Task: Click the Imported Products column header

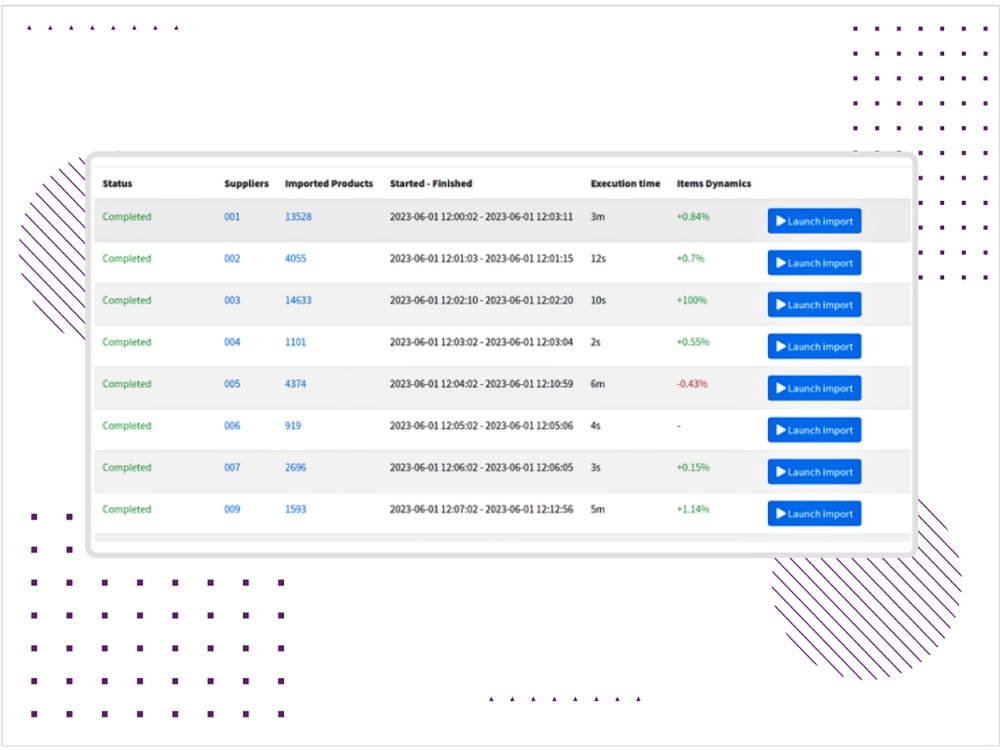Action: tap(328, 184)
